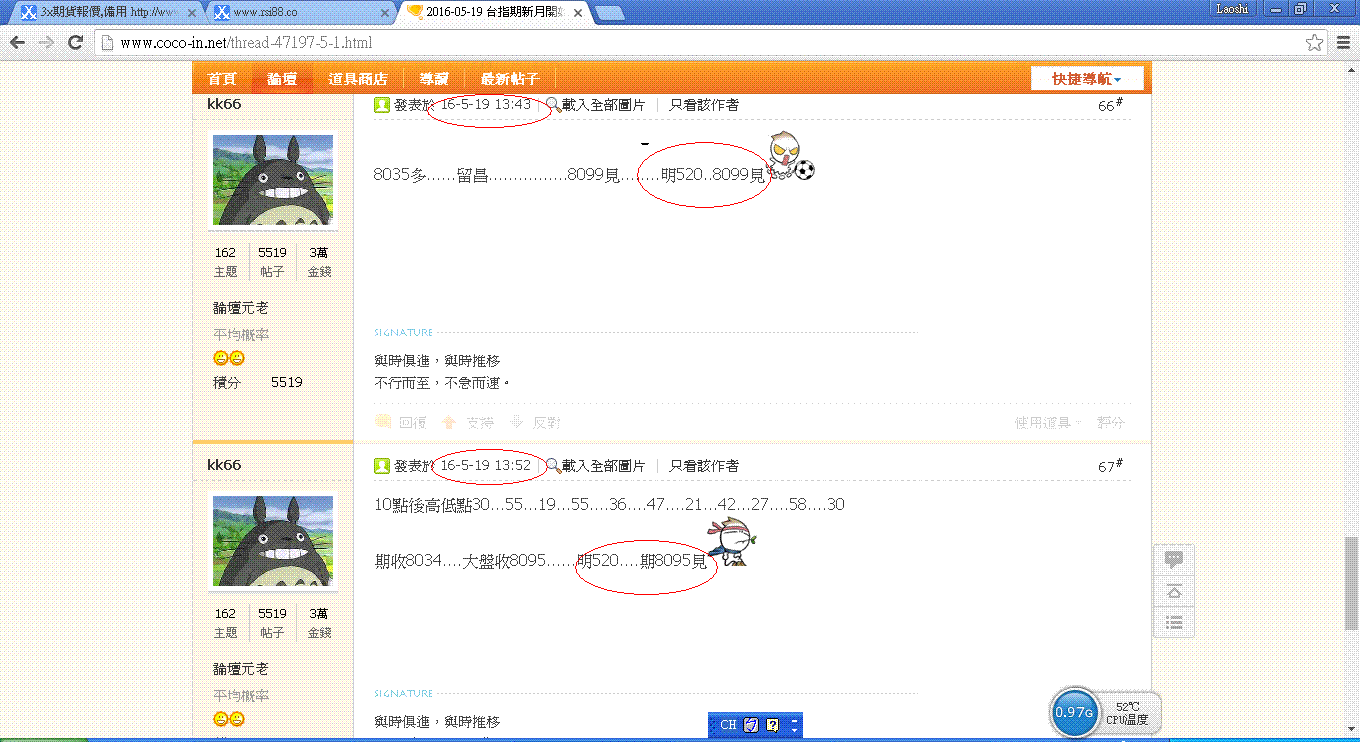The width and height of the screenshot is (1360, 742).
Task: Jump to page top with floating arrow
Action: tap(1174, 591)
